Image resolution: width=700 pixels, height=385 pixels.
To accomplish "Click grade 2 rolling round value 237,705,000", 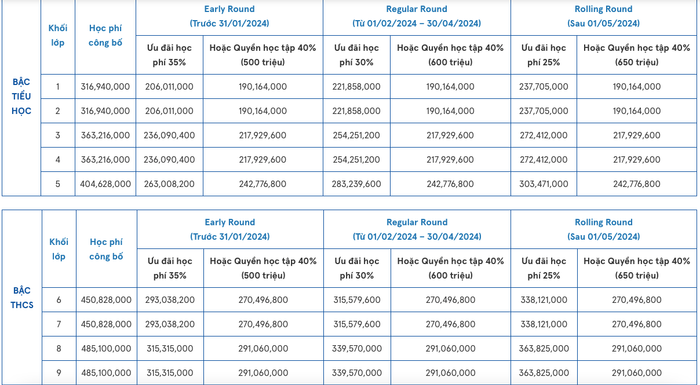I will pyautogui.click(x=543, y=111).
